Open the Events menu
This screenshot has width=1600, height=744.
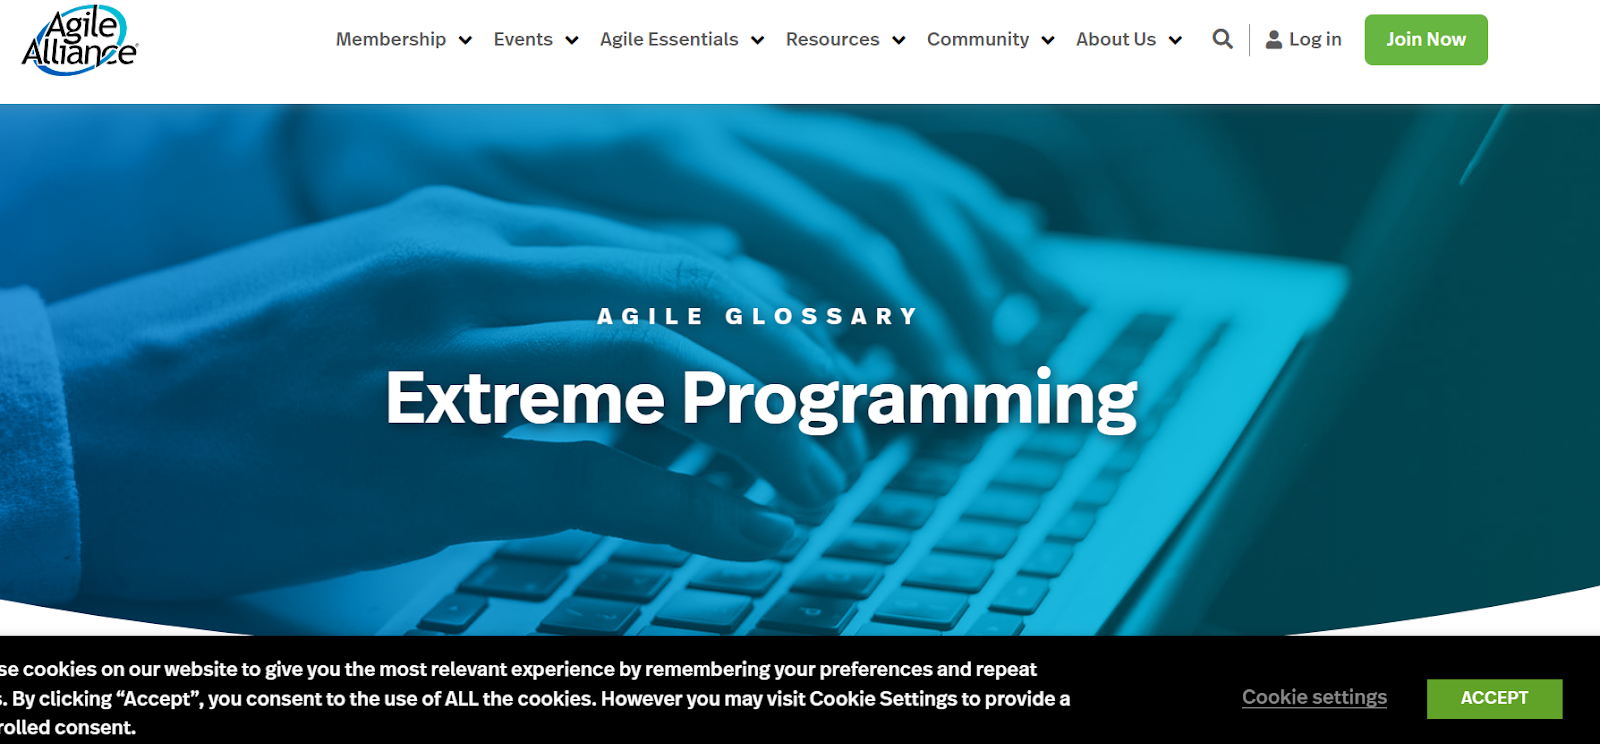(x=523, y=39)
